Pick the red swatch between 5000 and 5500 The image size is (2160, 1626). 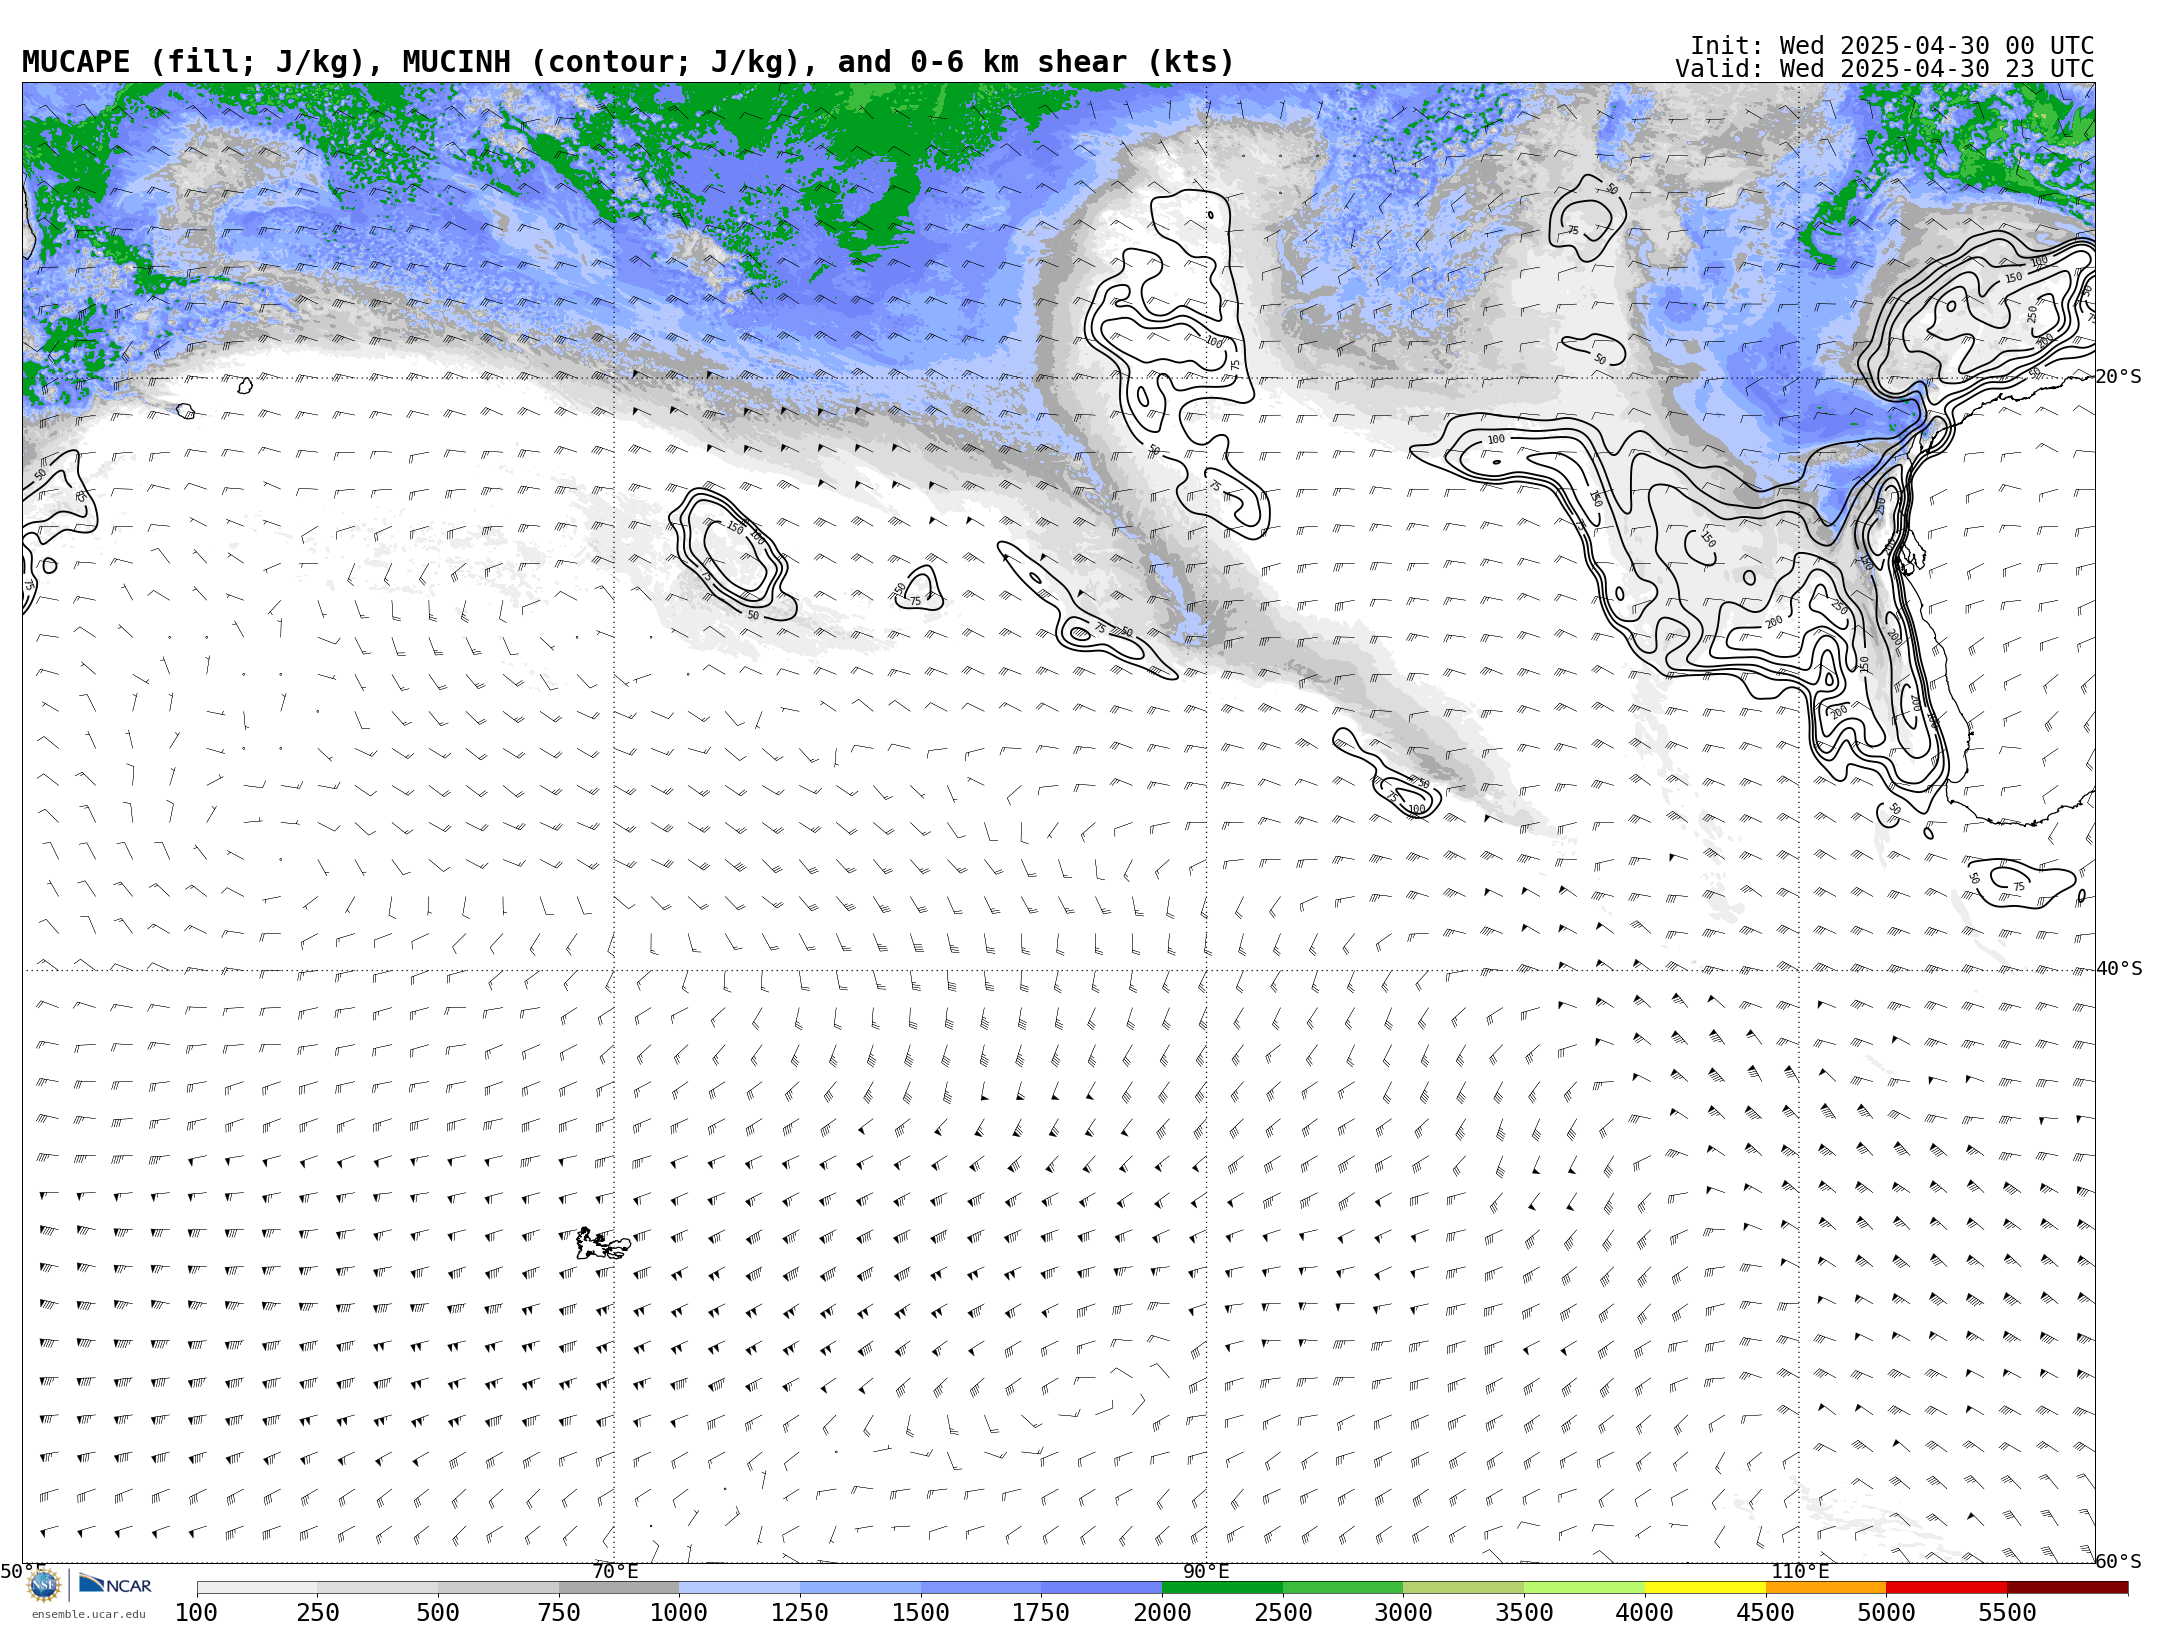[x=1947, y=1588]
